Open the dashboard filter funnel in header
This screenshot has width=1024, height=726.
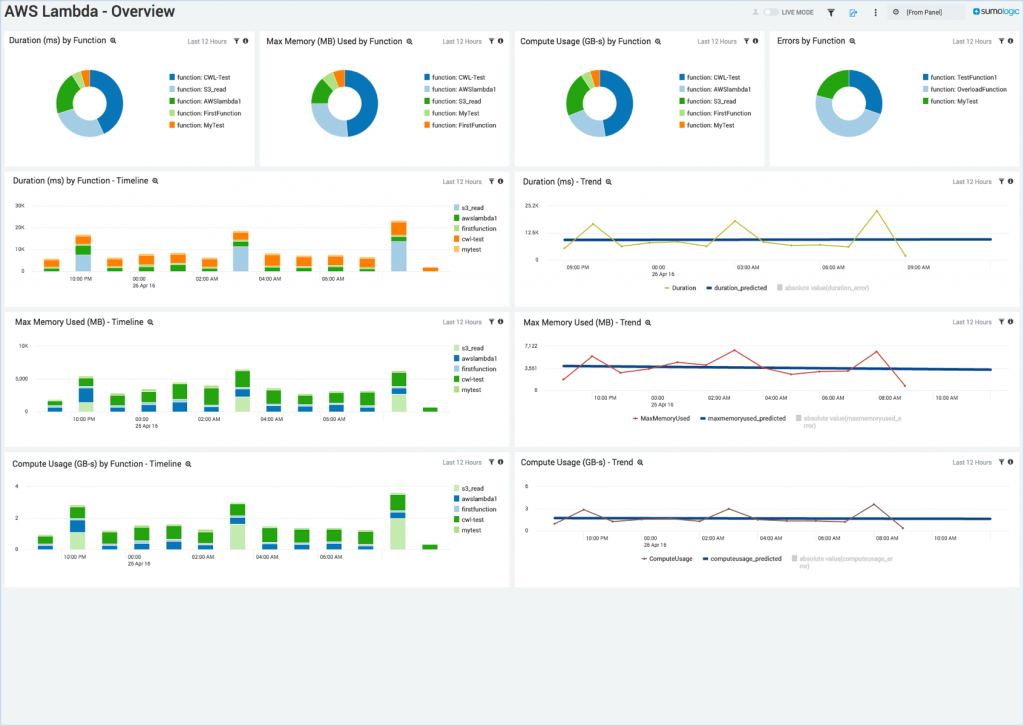831,12
